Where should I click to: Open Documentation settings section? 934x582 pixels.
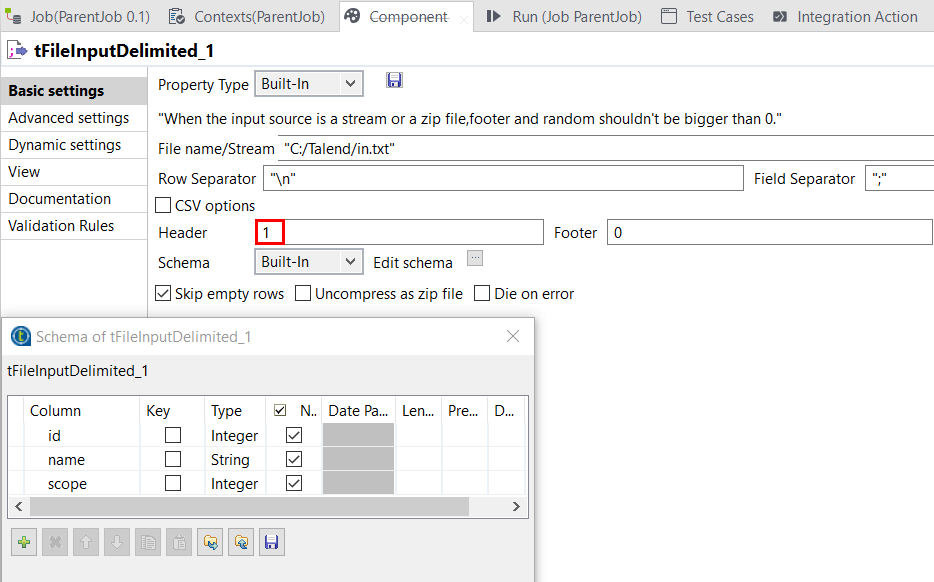74,199
